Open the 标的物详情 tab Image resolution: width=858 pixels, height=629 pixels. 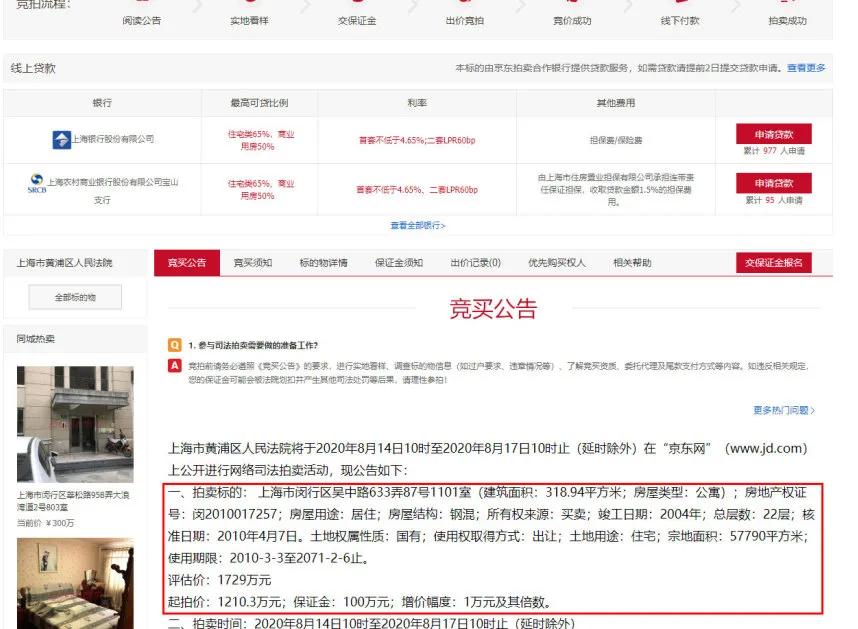click(x=327, y=261)
